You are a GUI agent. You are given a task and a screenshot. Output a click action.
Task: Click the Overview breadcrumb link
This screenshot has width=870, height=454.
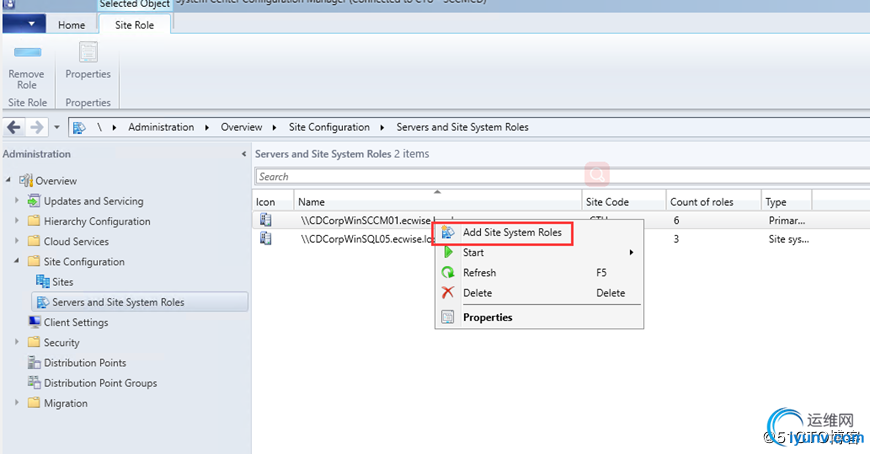click(241, 127)
